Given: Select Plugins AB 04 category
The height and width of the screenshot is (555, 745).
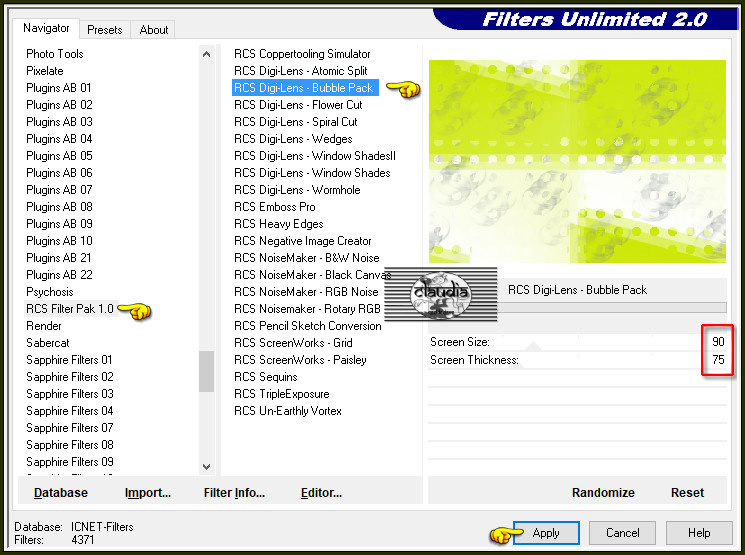Looking at the screenshot, I should click(59, 139).
